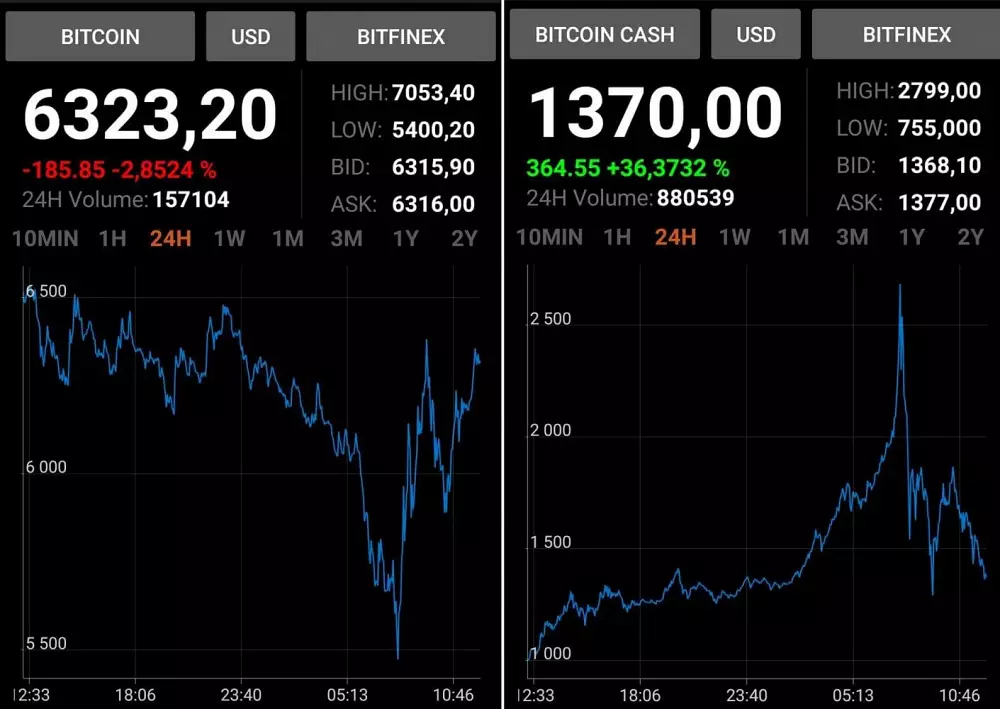The image size is (1000, 709).
Task: Open the USD selector on Bitcoin Cash panel
Action: (756, 33)
